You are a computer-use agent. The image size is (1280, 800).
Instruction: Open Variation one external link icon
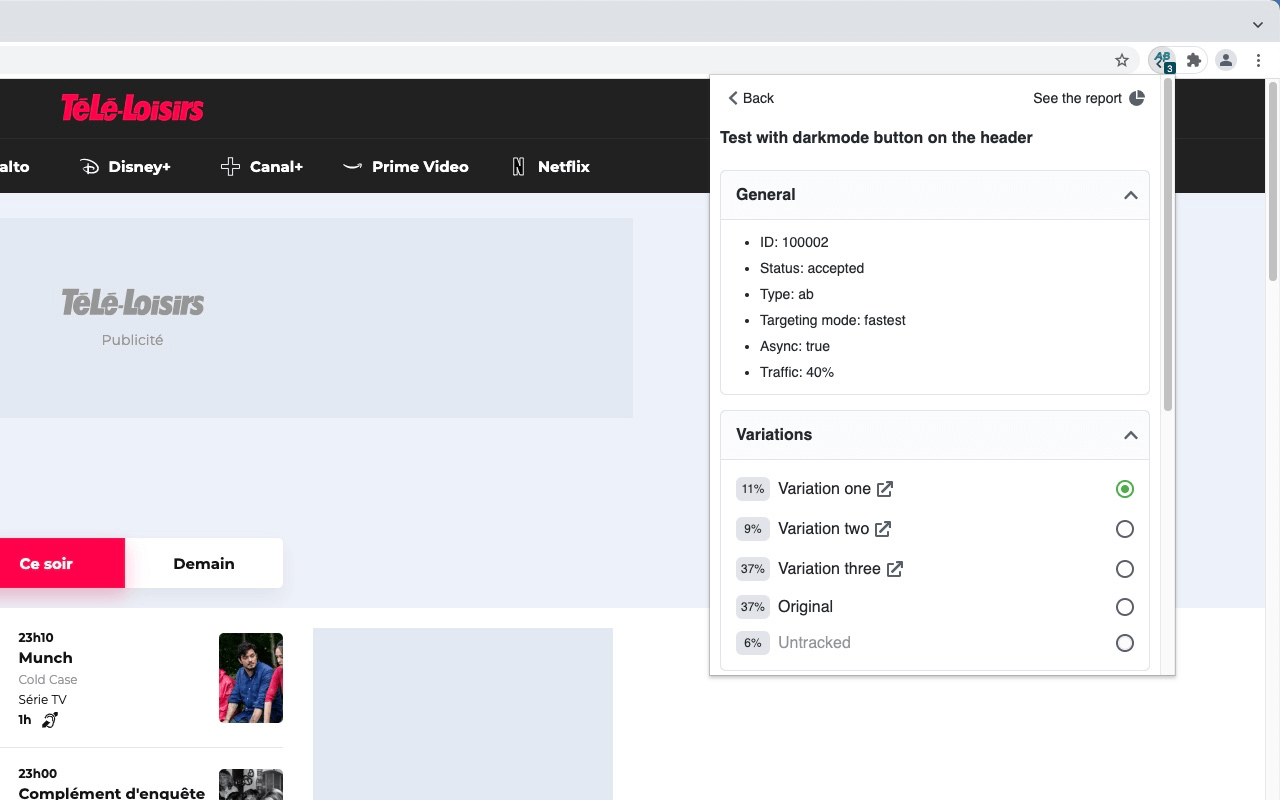(885, 489)
